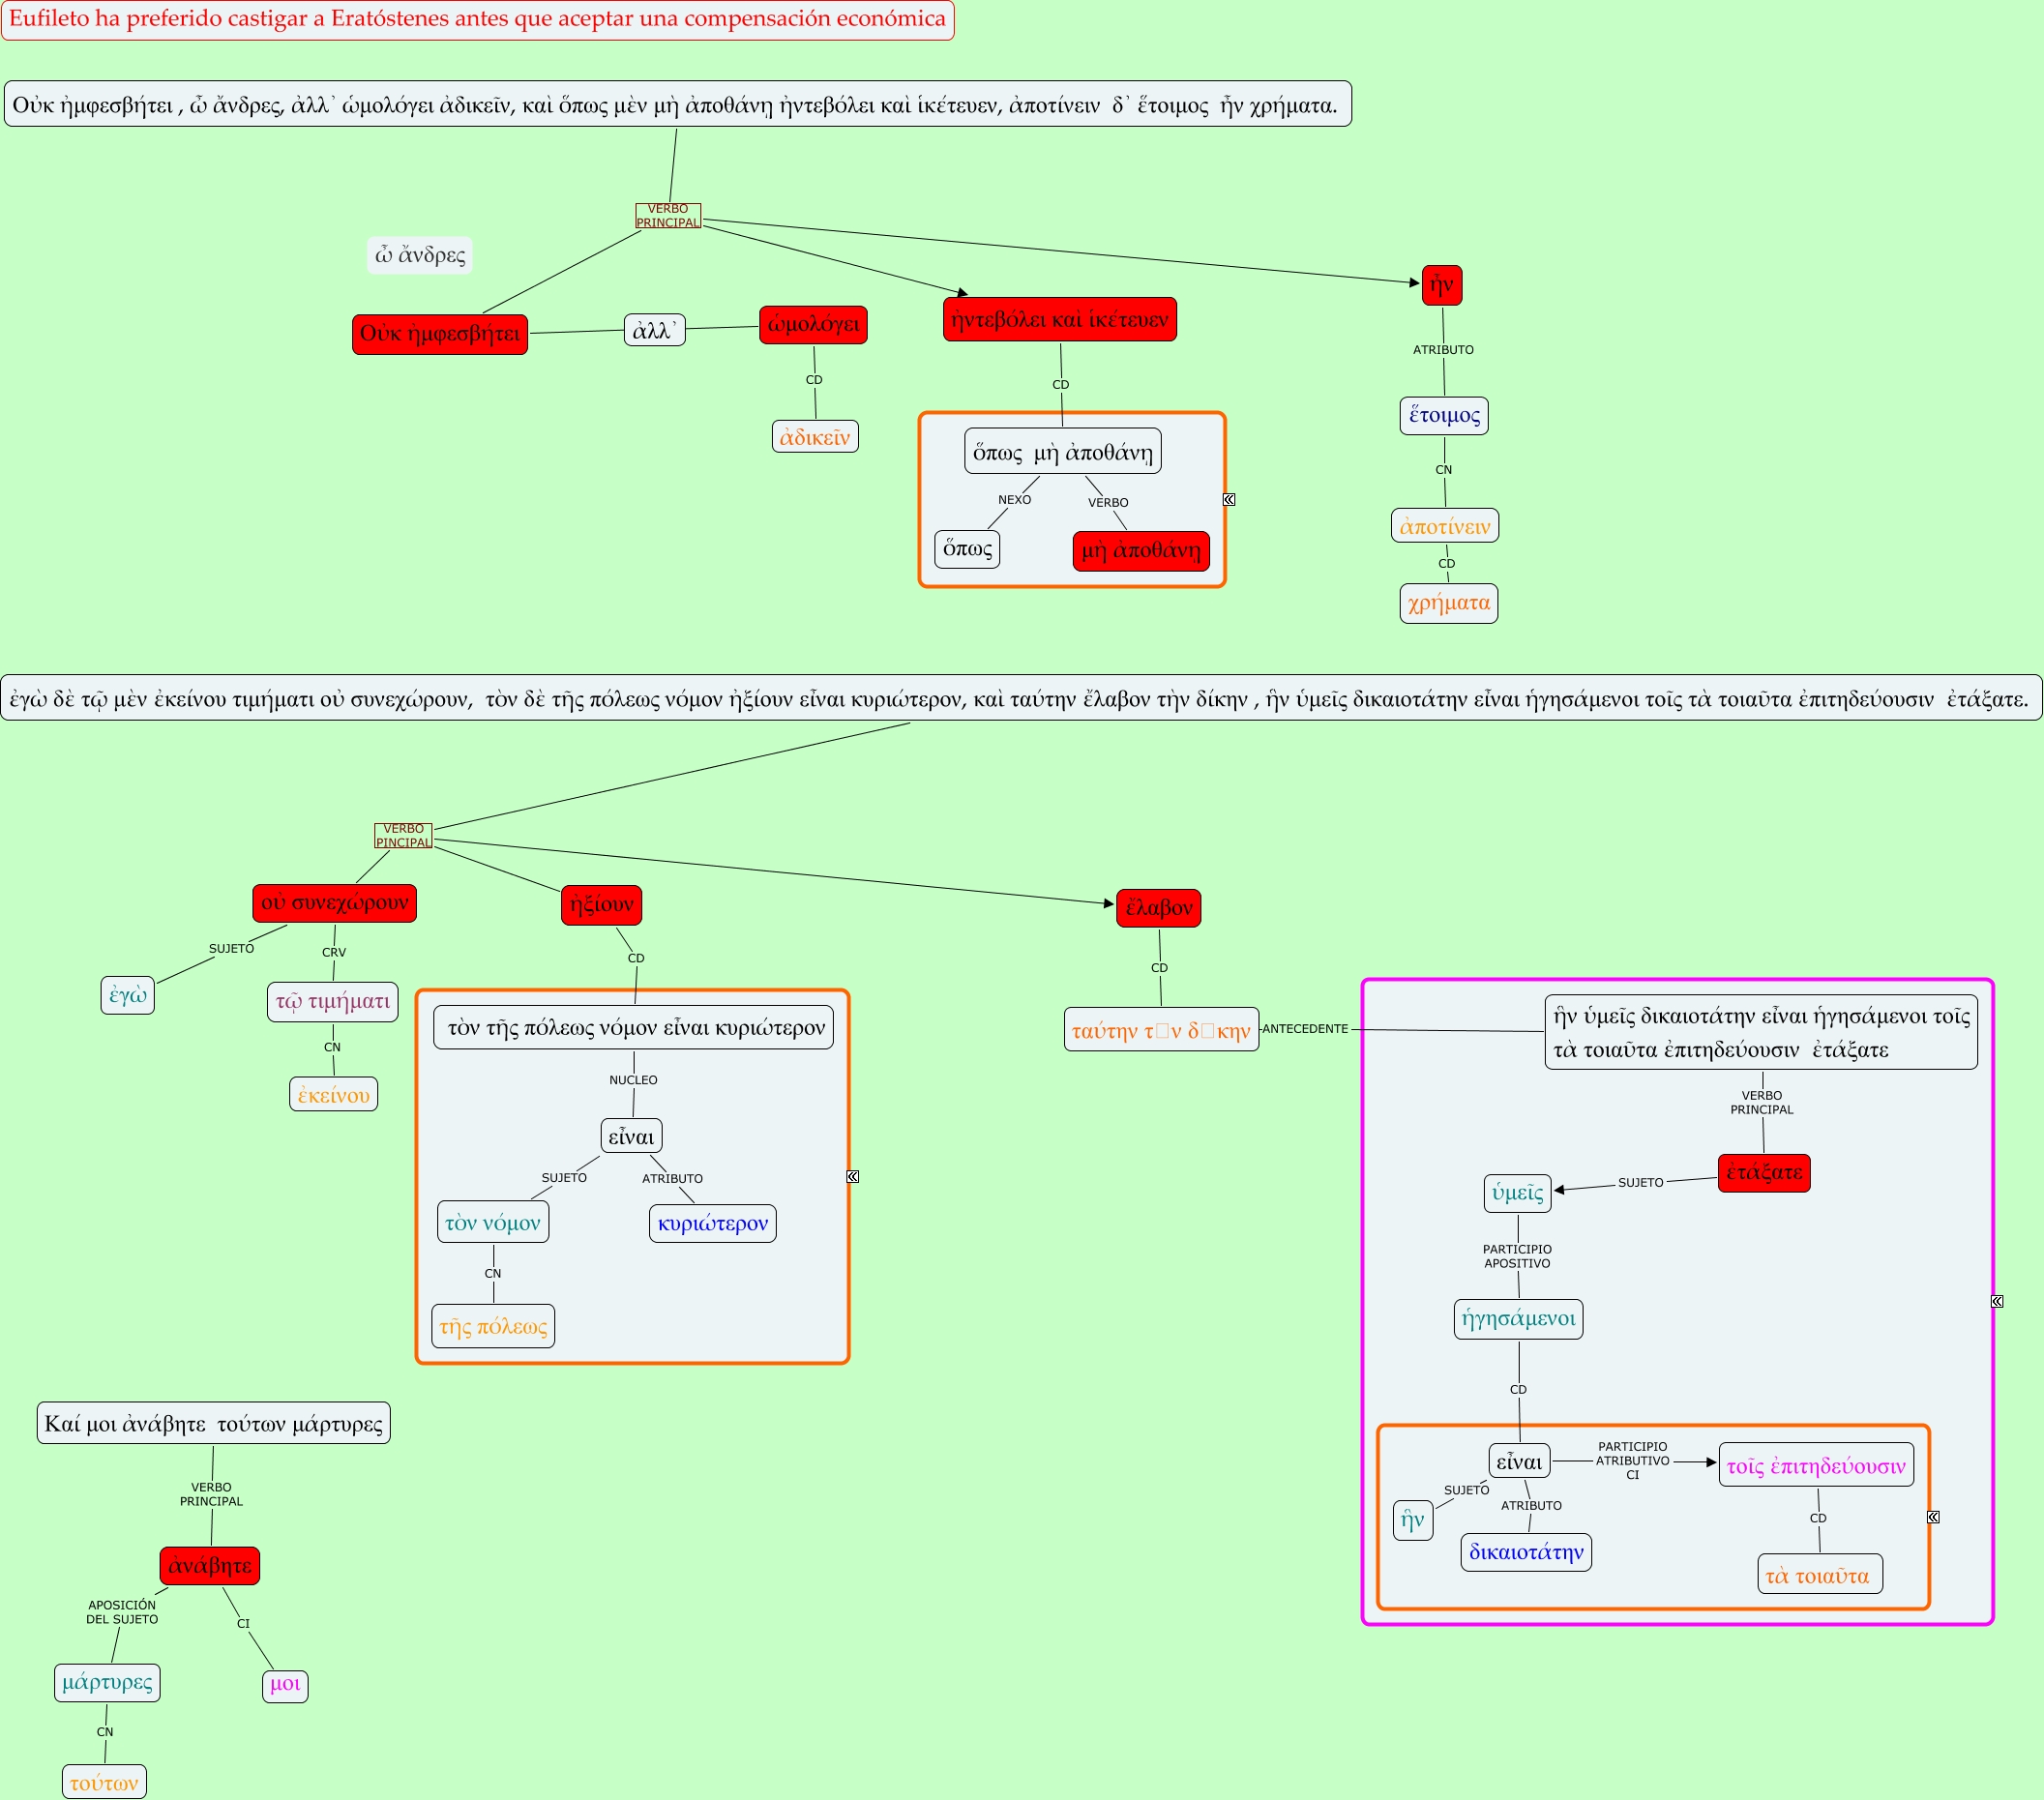The height and width of the screenshot is (1800, 2044).
Task: Collapse the magenta relative clause group
Action: pos(1997,1301)
